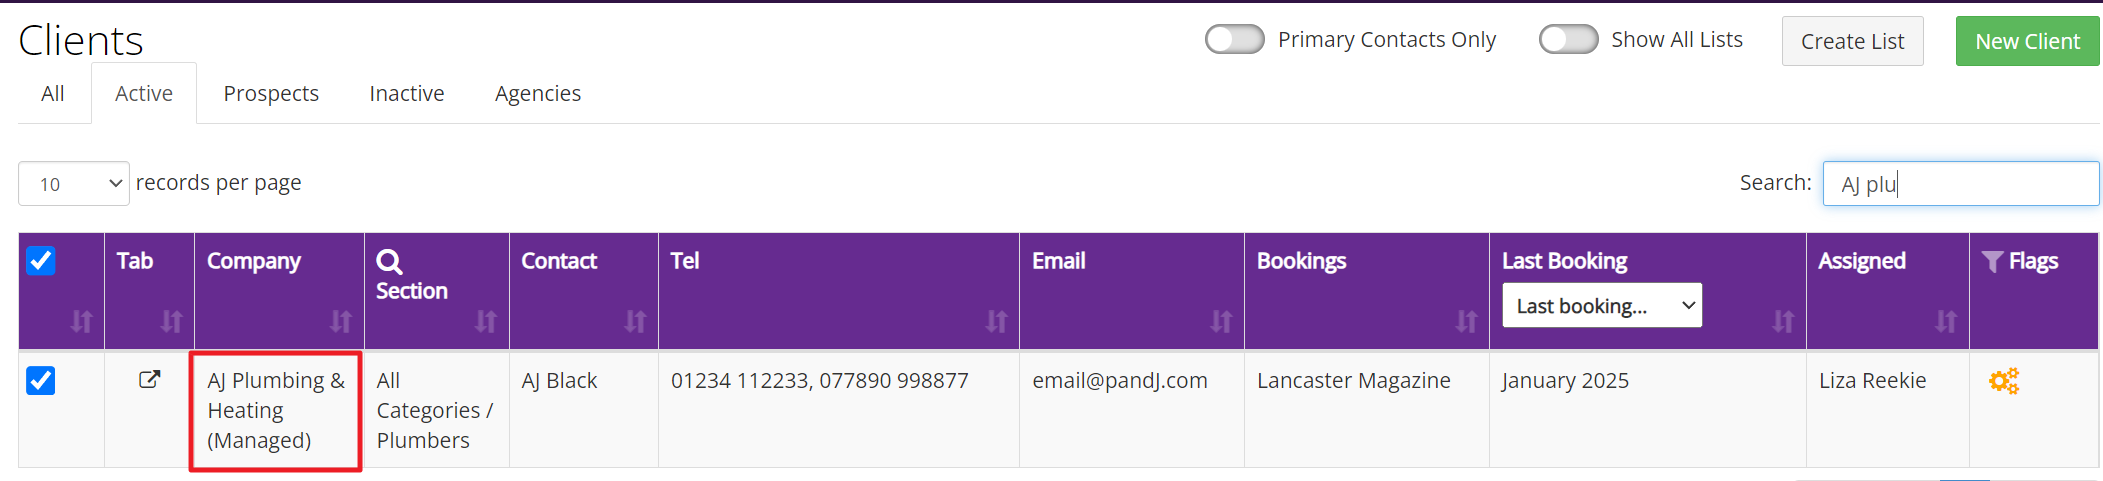Click the orange flags gear icon

[x=2004, y=381]
